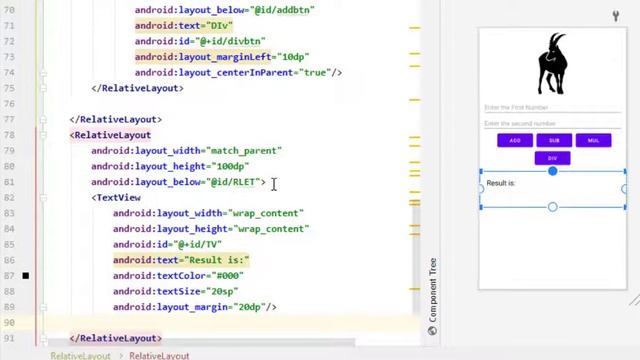Click the closing </RelativeLayout> tag at line 77

point(116,120)
